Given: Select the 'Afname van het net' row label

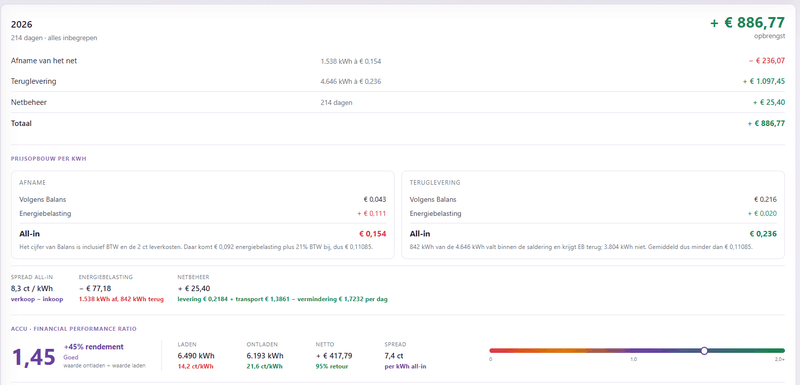Looking at the screenshot, I should [44, 61].
